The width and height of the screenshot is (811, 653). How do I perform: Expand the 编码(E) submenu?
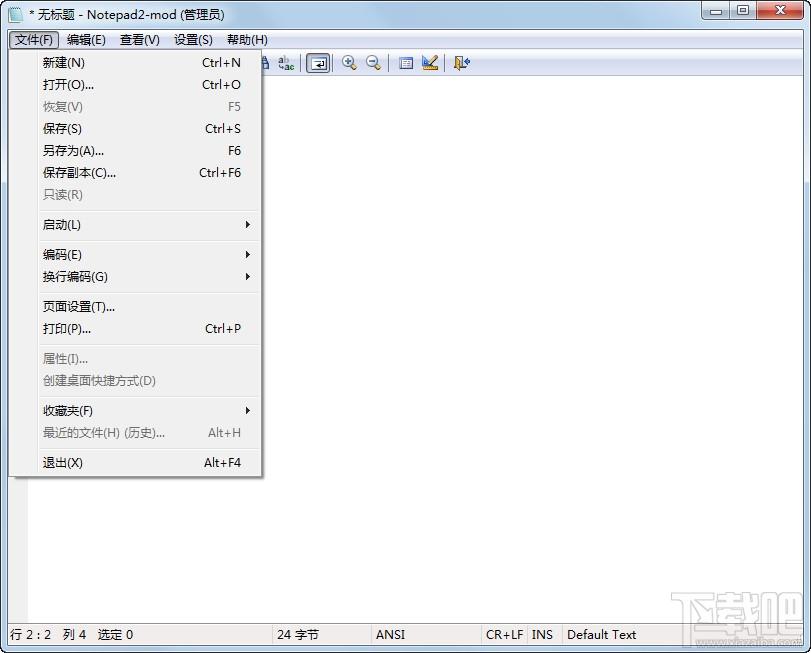[136, 255]
